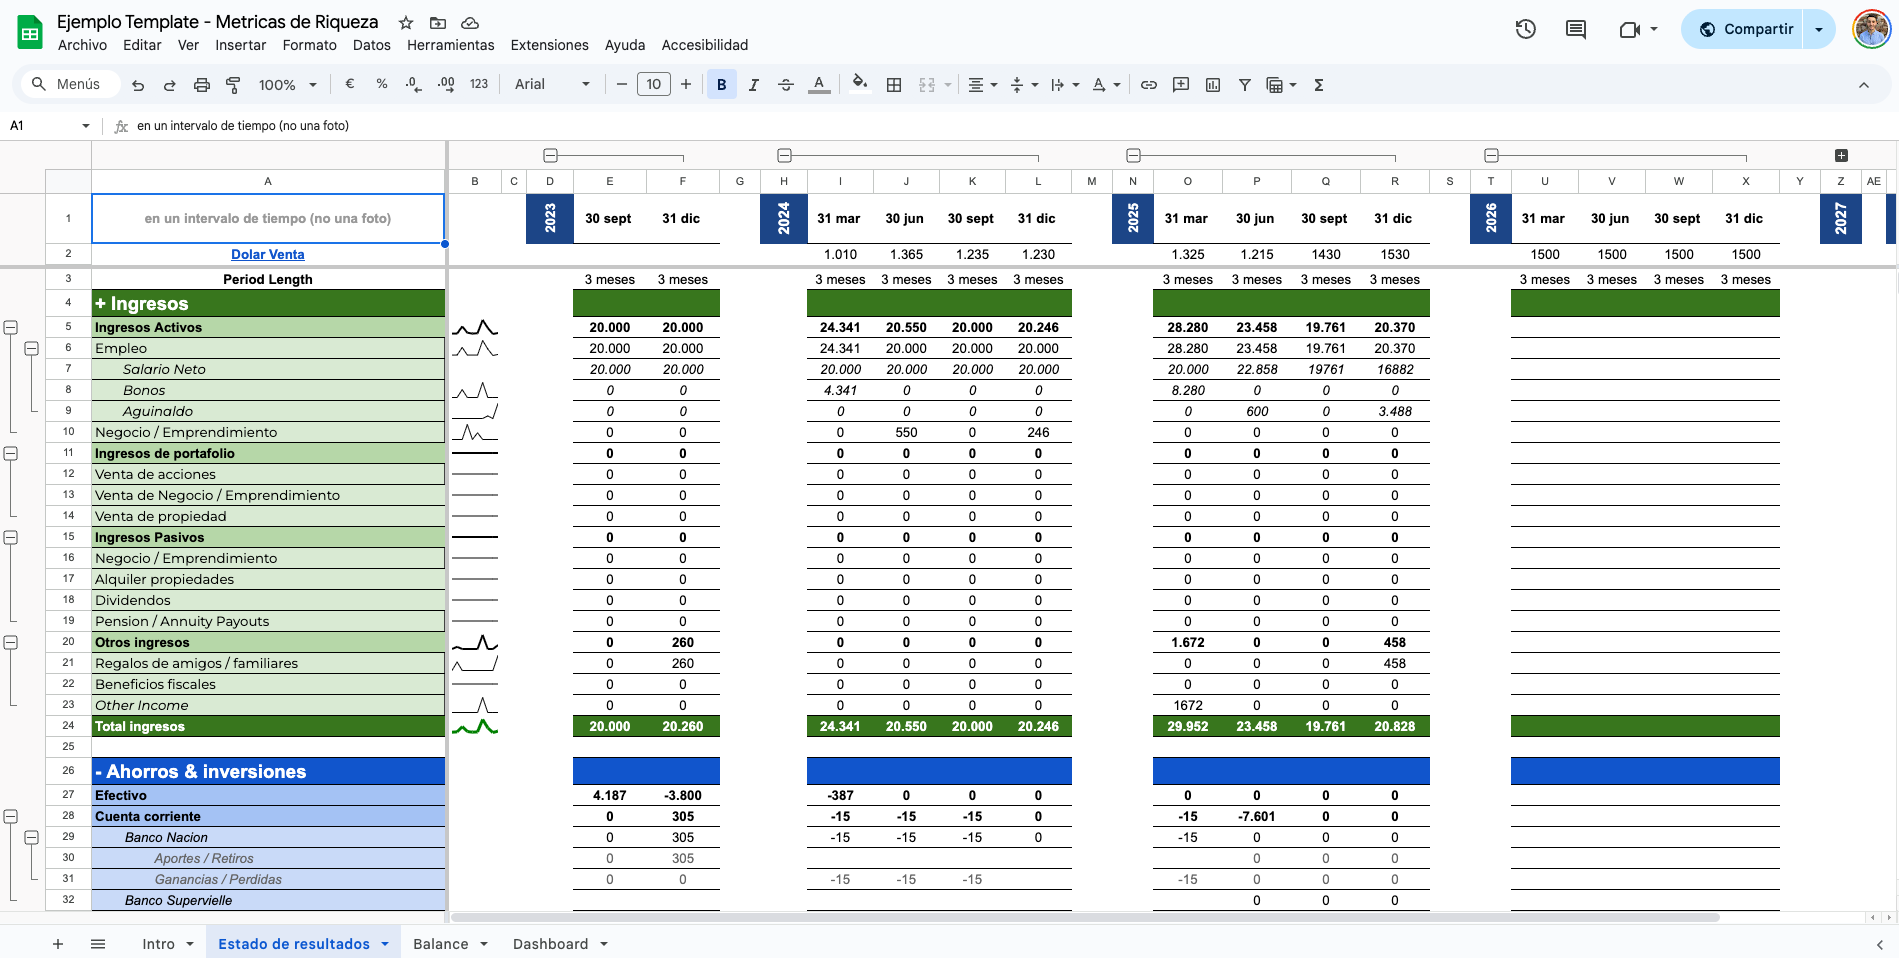The image size is (1899, 958).
Task: Toggle italic formatting
Action: [x=754, y=85]
